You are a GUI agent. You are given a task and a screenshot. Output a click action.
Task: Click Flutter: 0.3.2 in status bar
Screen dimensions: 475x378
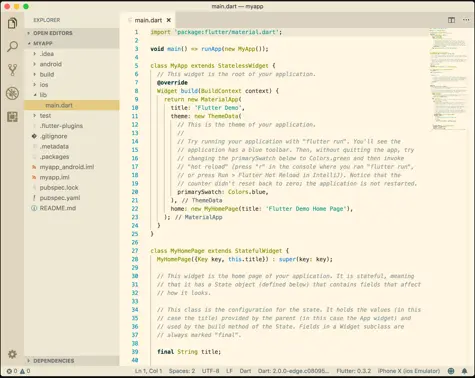[x=353, y=371]
